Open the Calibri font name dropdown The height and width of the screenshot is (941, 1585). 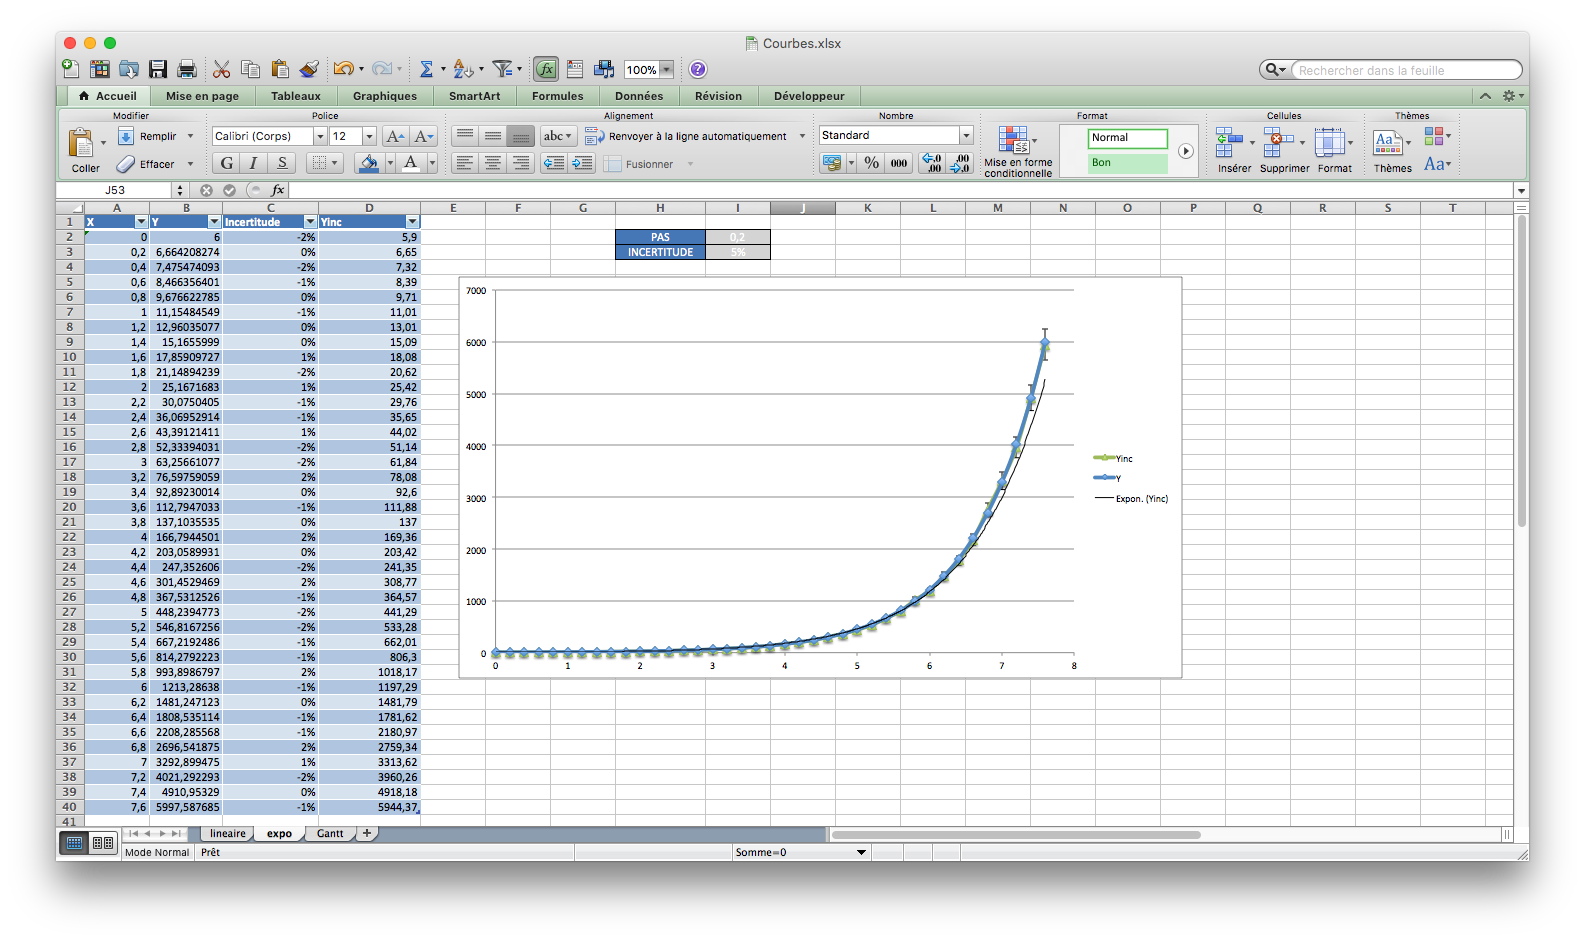[320, 136]
